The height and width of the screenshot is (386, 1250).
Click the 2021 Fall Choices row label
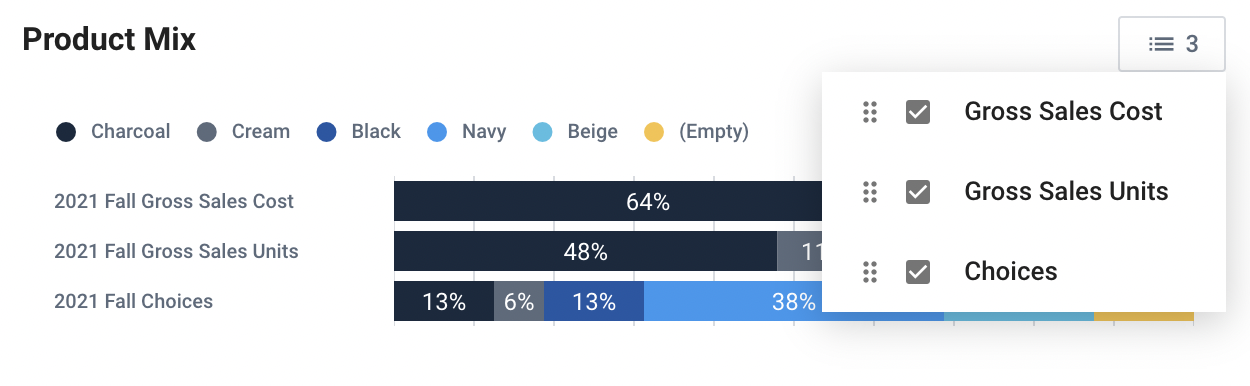point(133,301)
